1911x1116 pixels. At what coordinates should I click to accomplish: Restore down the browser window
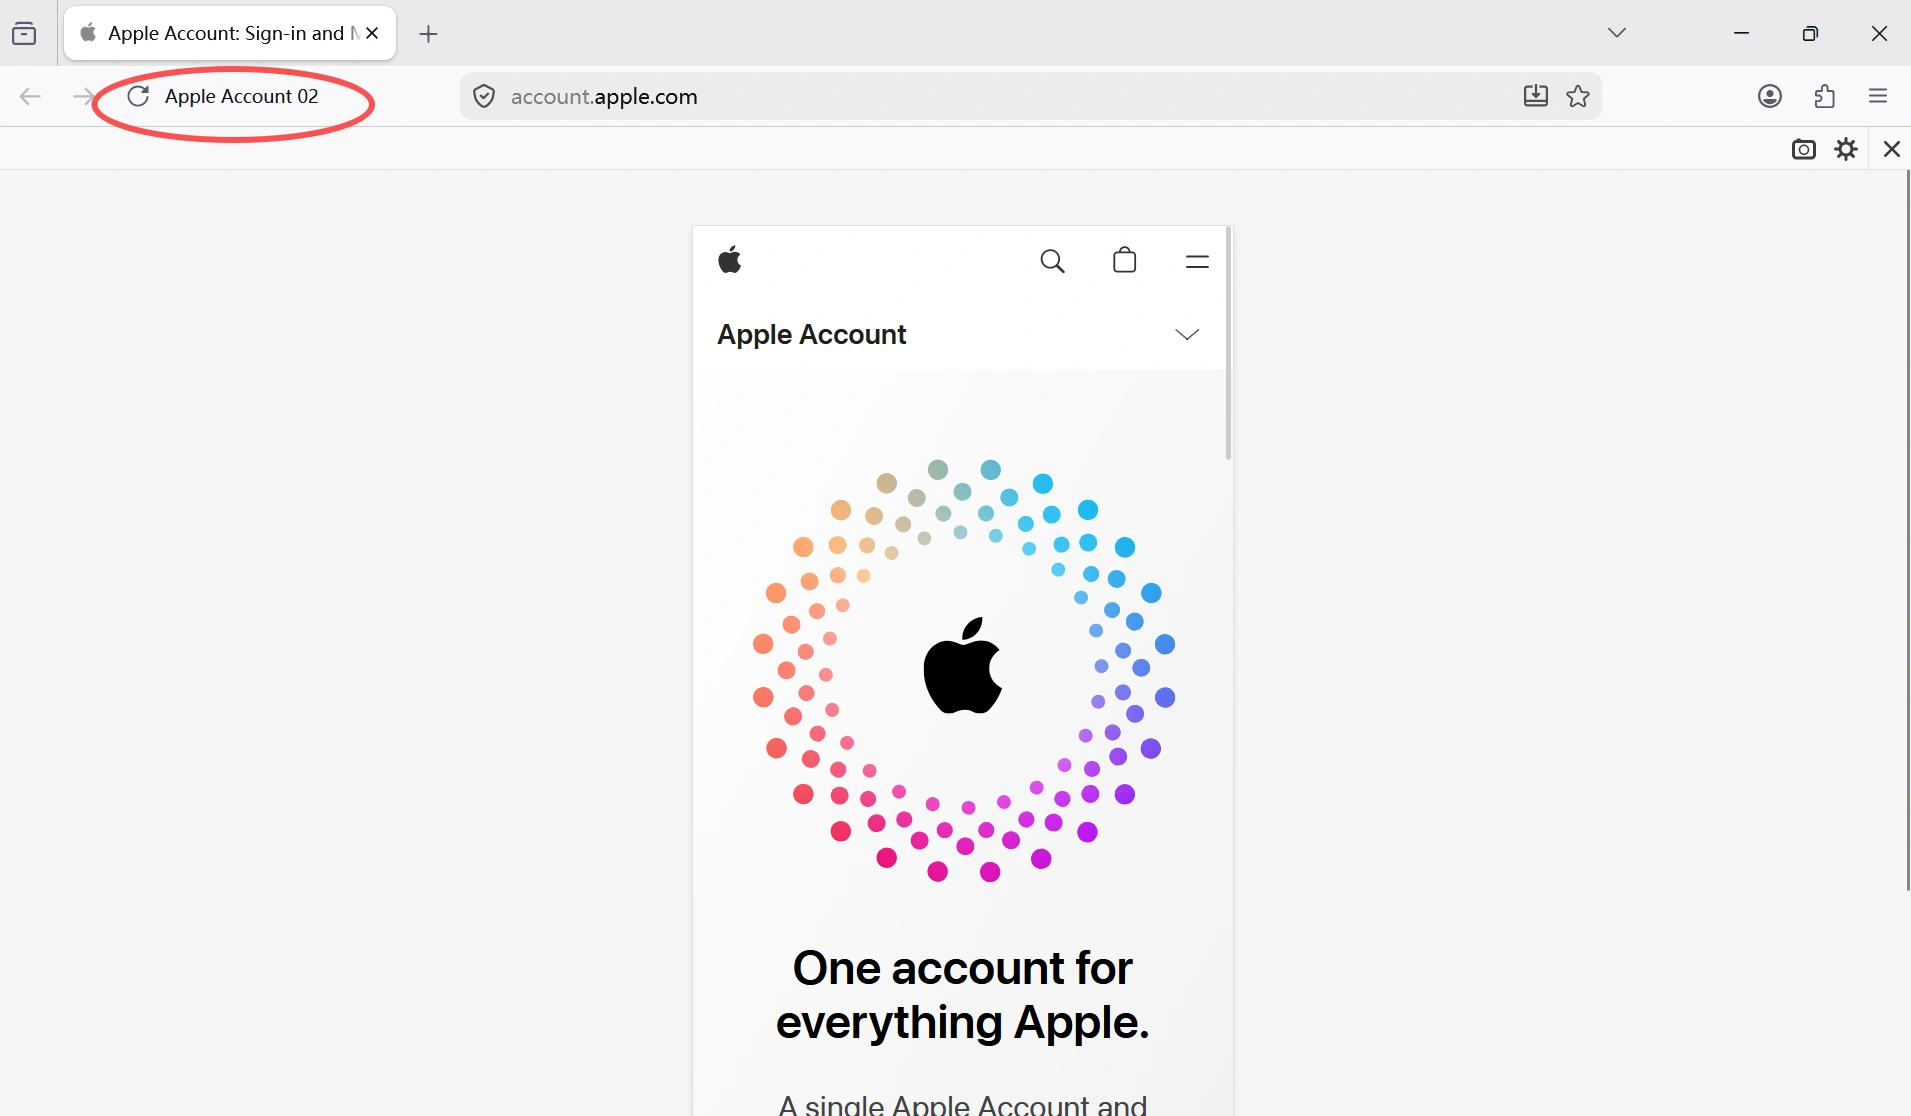1810,33
